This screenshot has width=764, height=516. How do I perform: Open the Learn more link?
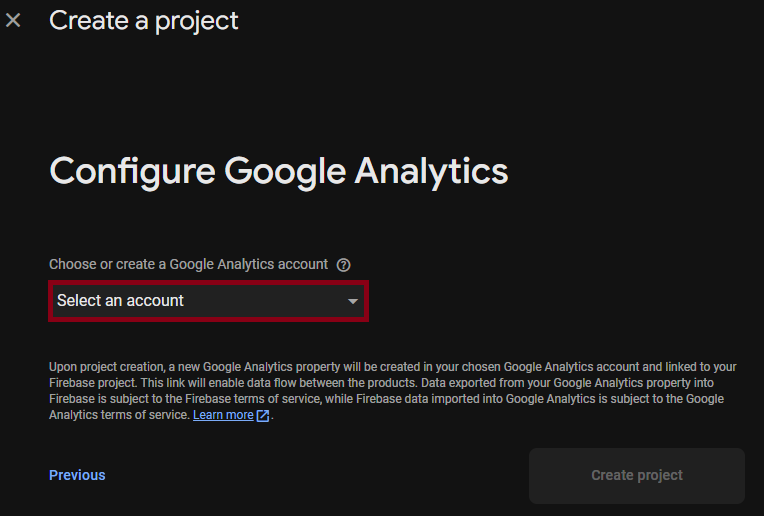click(x=223, y=415)
